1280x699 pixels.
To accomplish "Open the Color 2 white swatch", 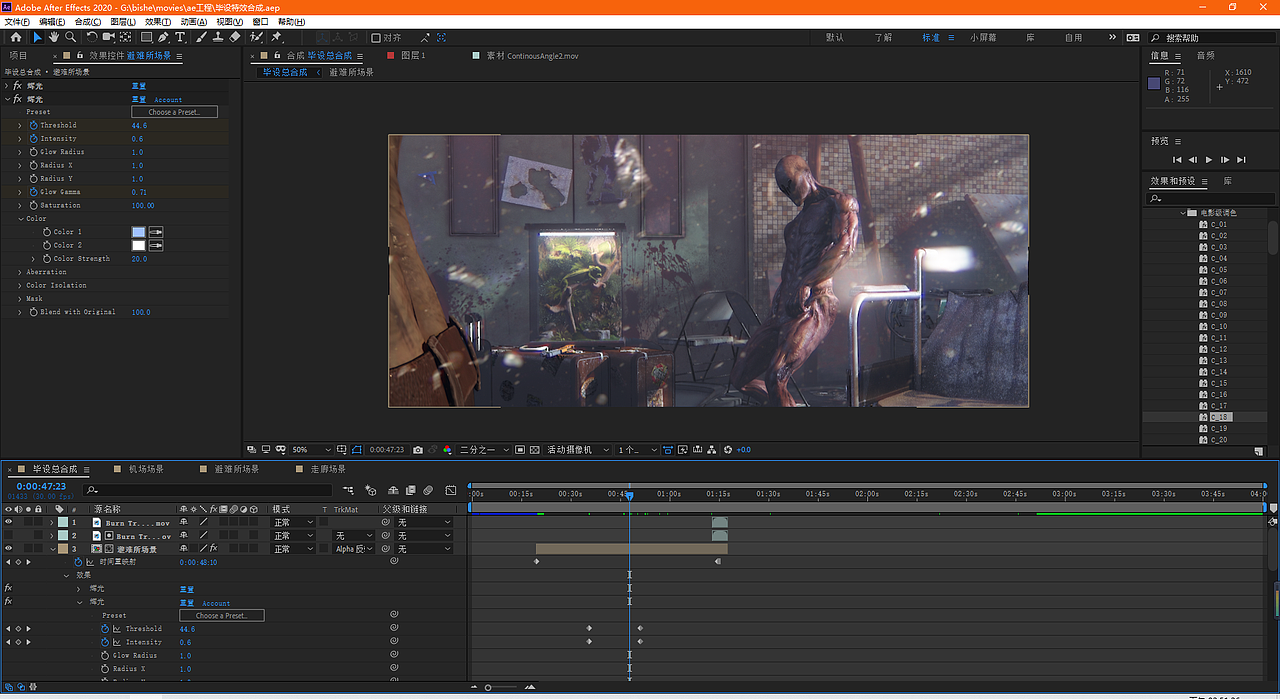I will (139, 245).
